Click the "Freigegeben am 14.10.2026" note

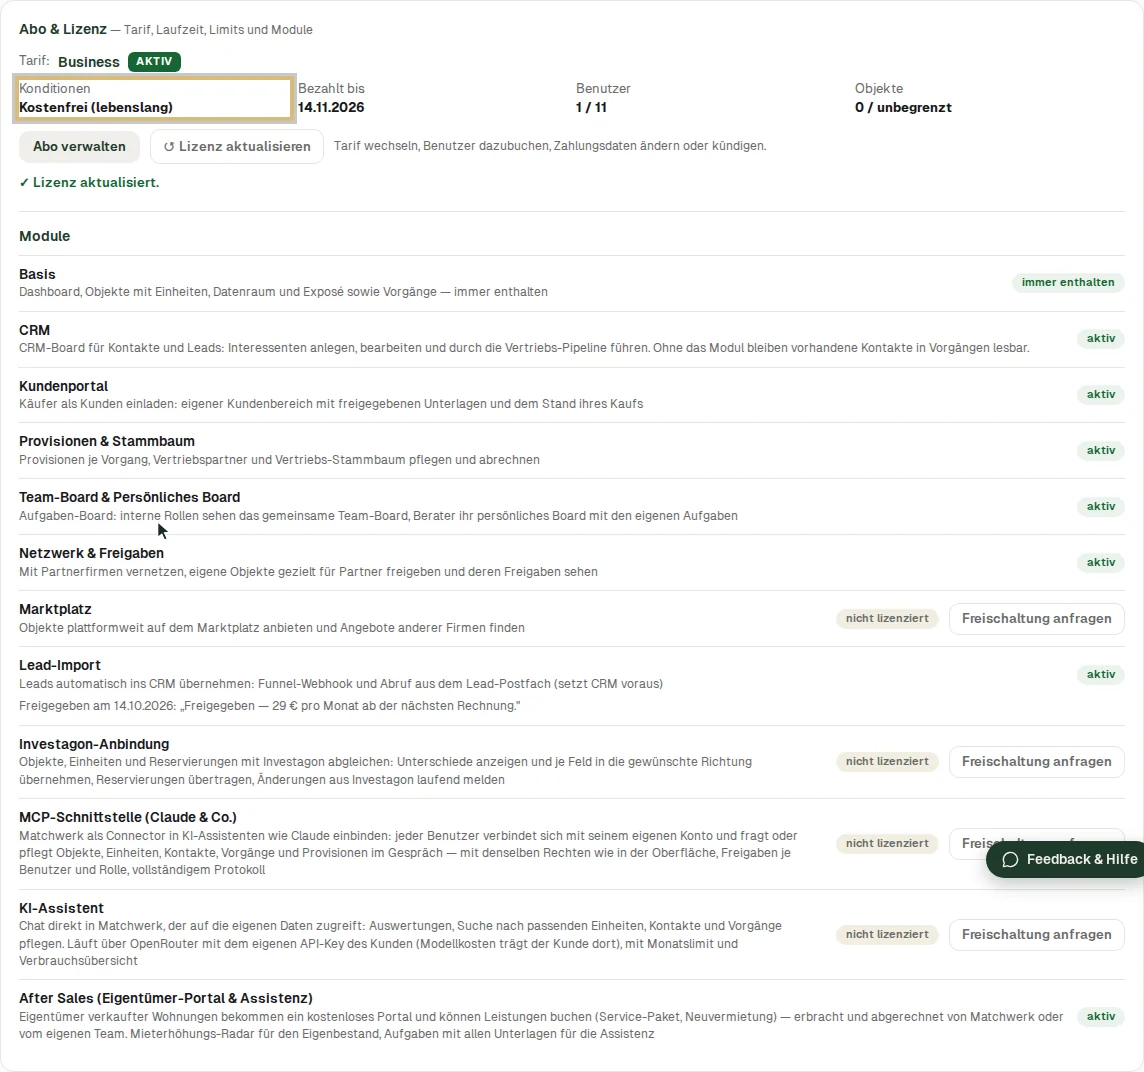pyautogui.click(x=269, y=706)
